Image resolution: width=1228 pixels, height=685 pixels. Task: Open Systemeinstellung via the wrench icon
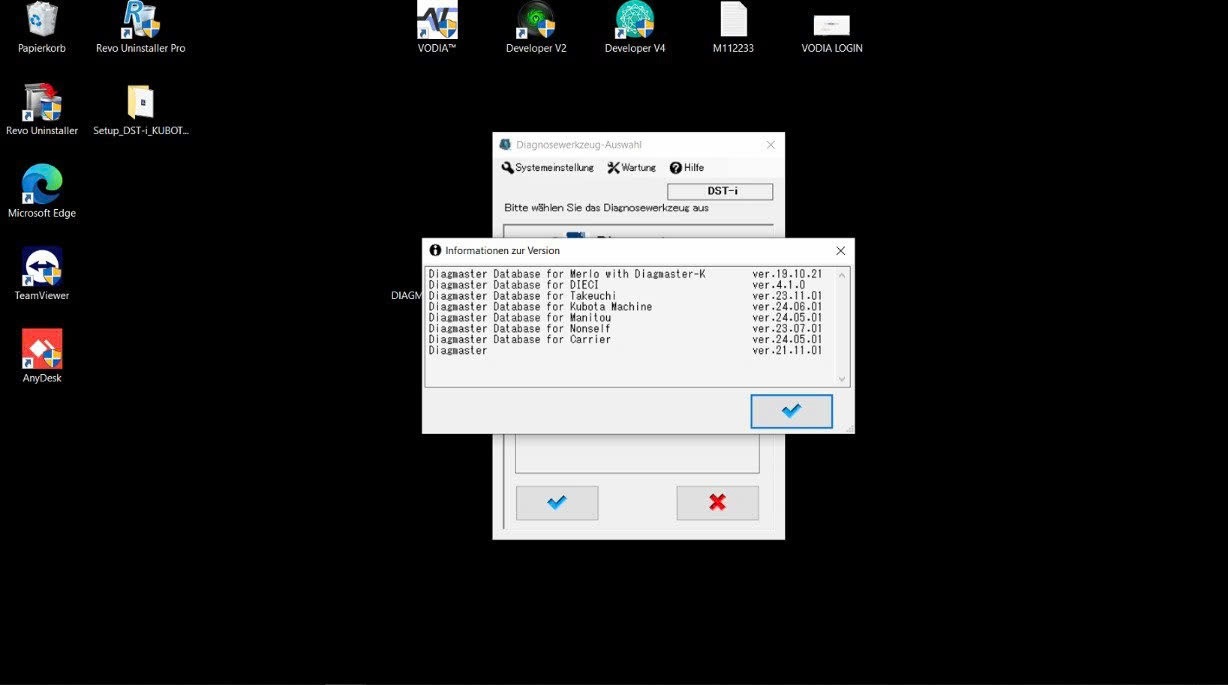coord(546,167)
